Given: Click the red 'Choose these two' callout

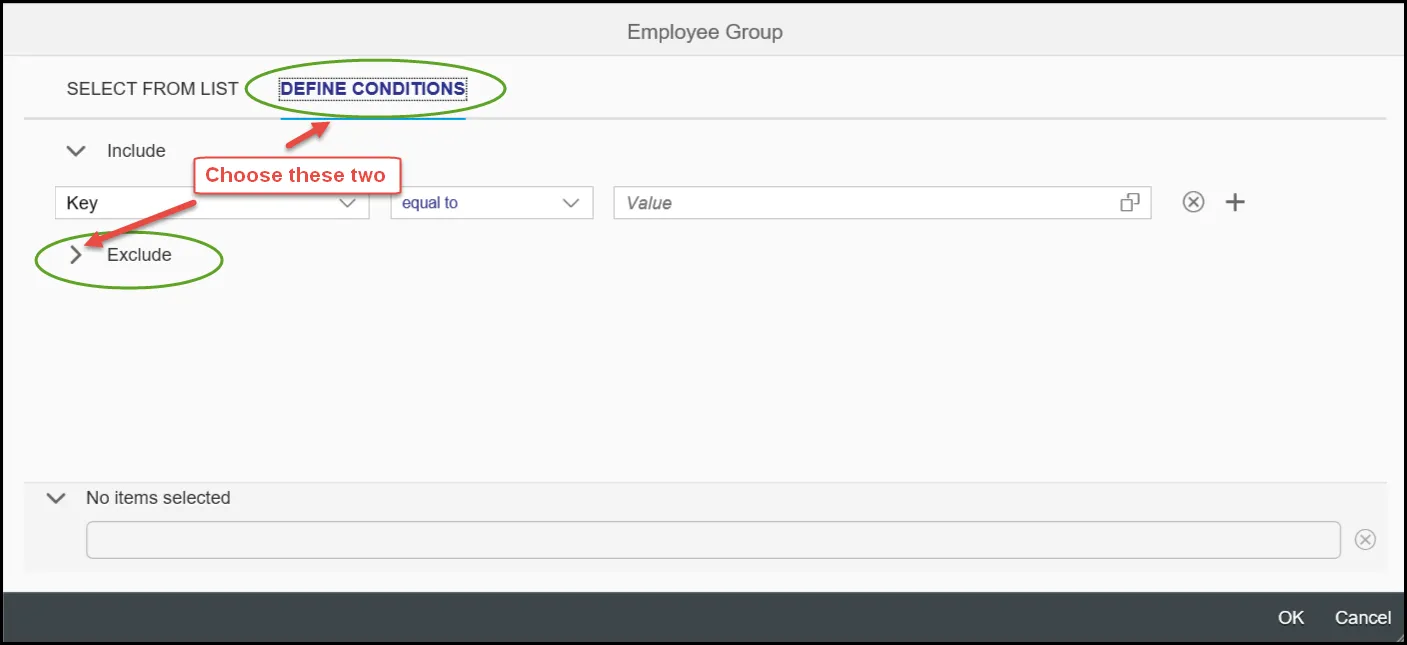Looking at the screenshot, I should point(295,176).
